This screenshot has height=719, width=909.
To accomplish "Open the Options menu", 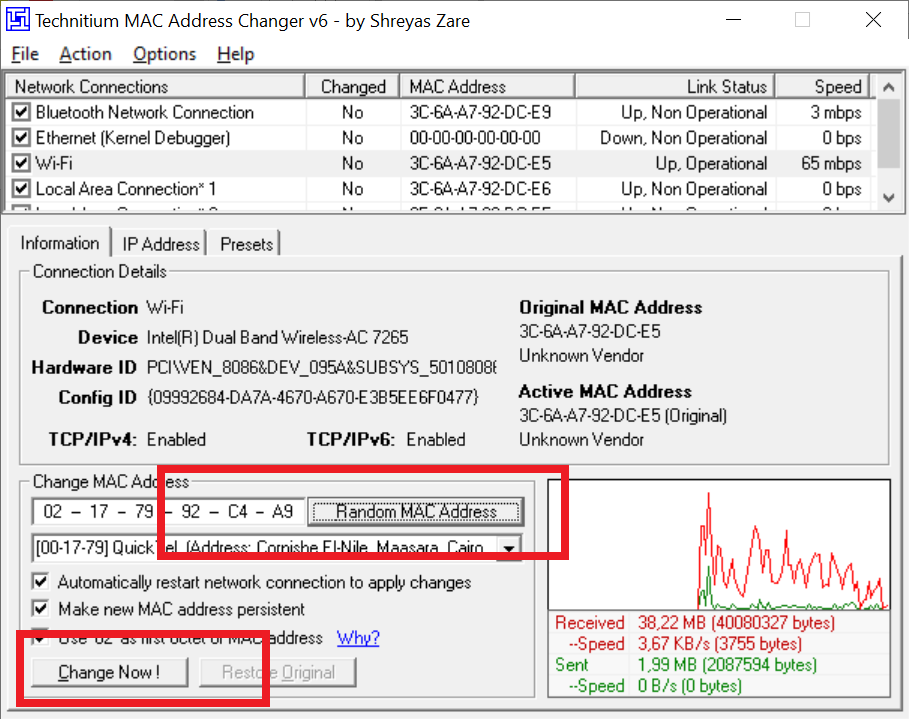I will point(164,54).
